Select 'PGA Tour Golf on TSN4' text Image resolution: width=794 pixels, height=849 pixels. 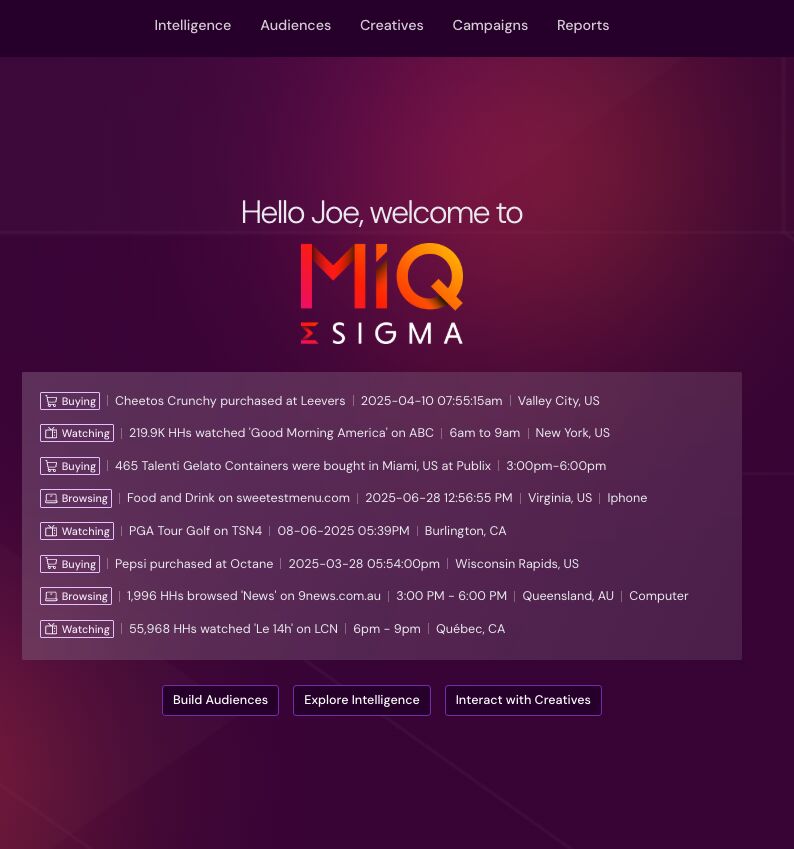(196, 531)
